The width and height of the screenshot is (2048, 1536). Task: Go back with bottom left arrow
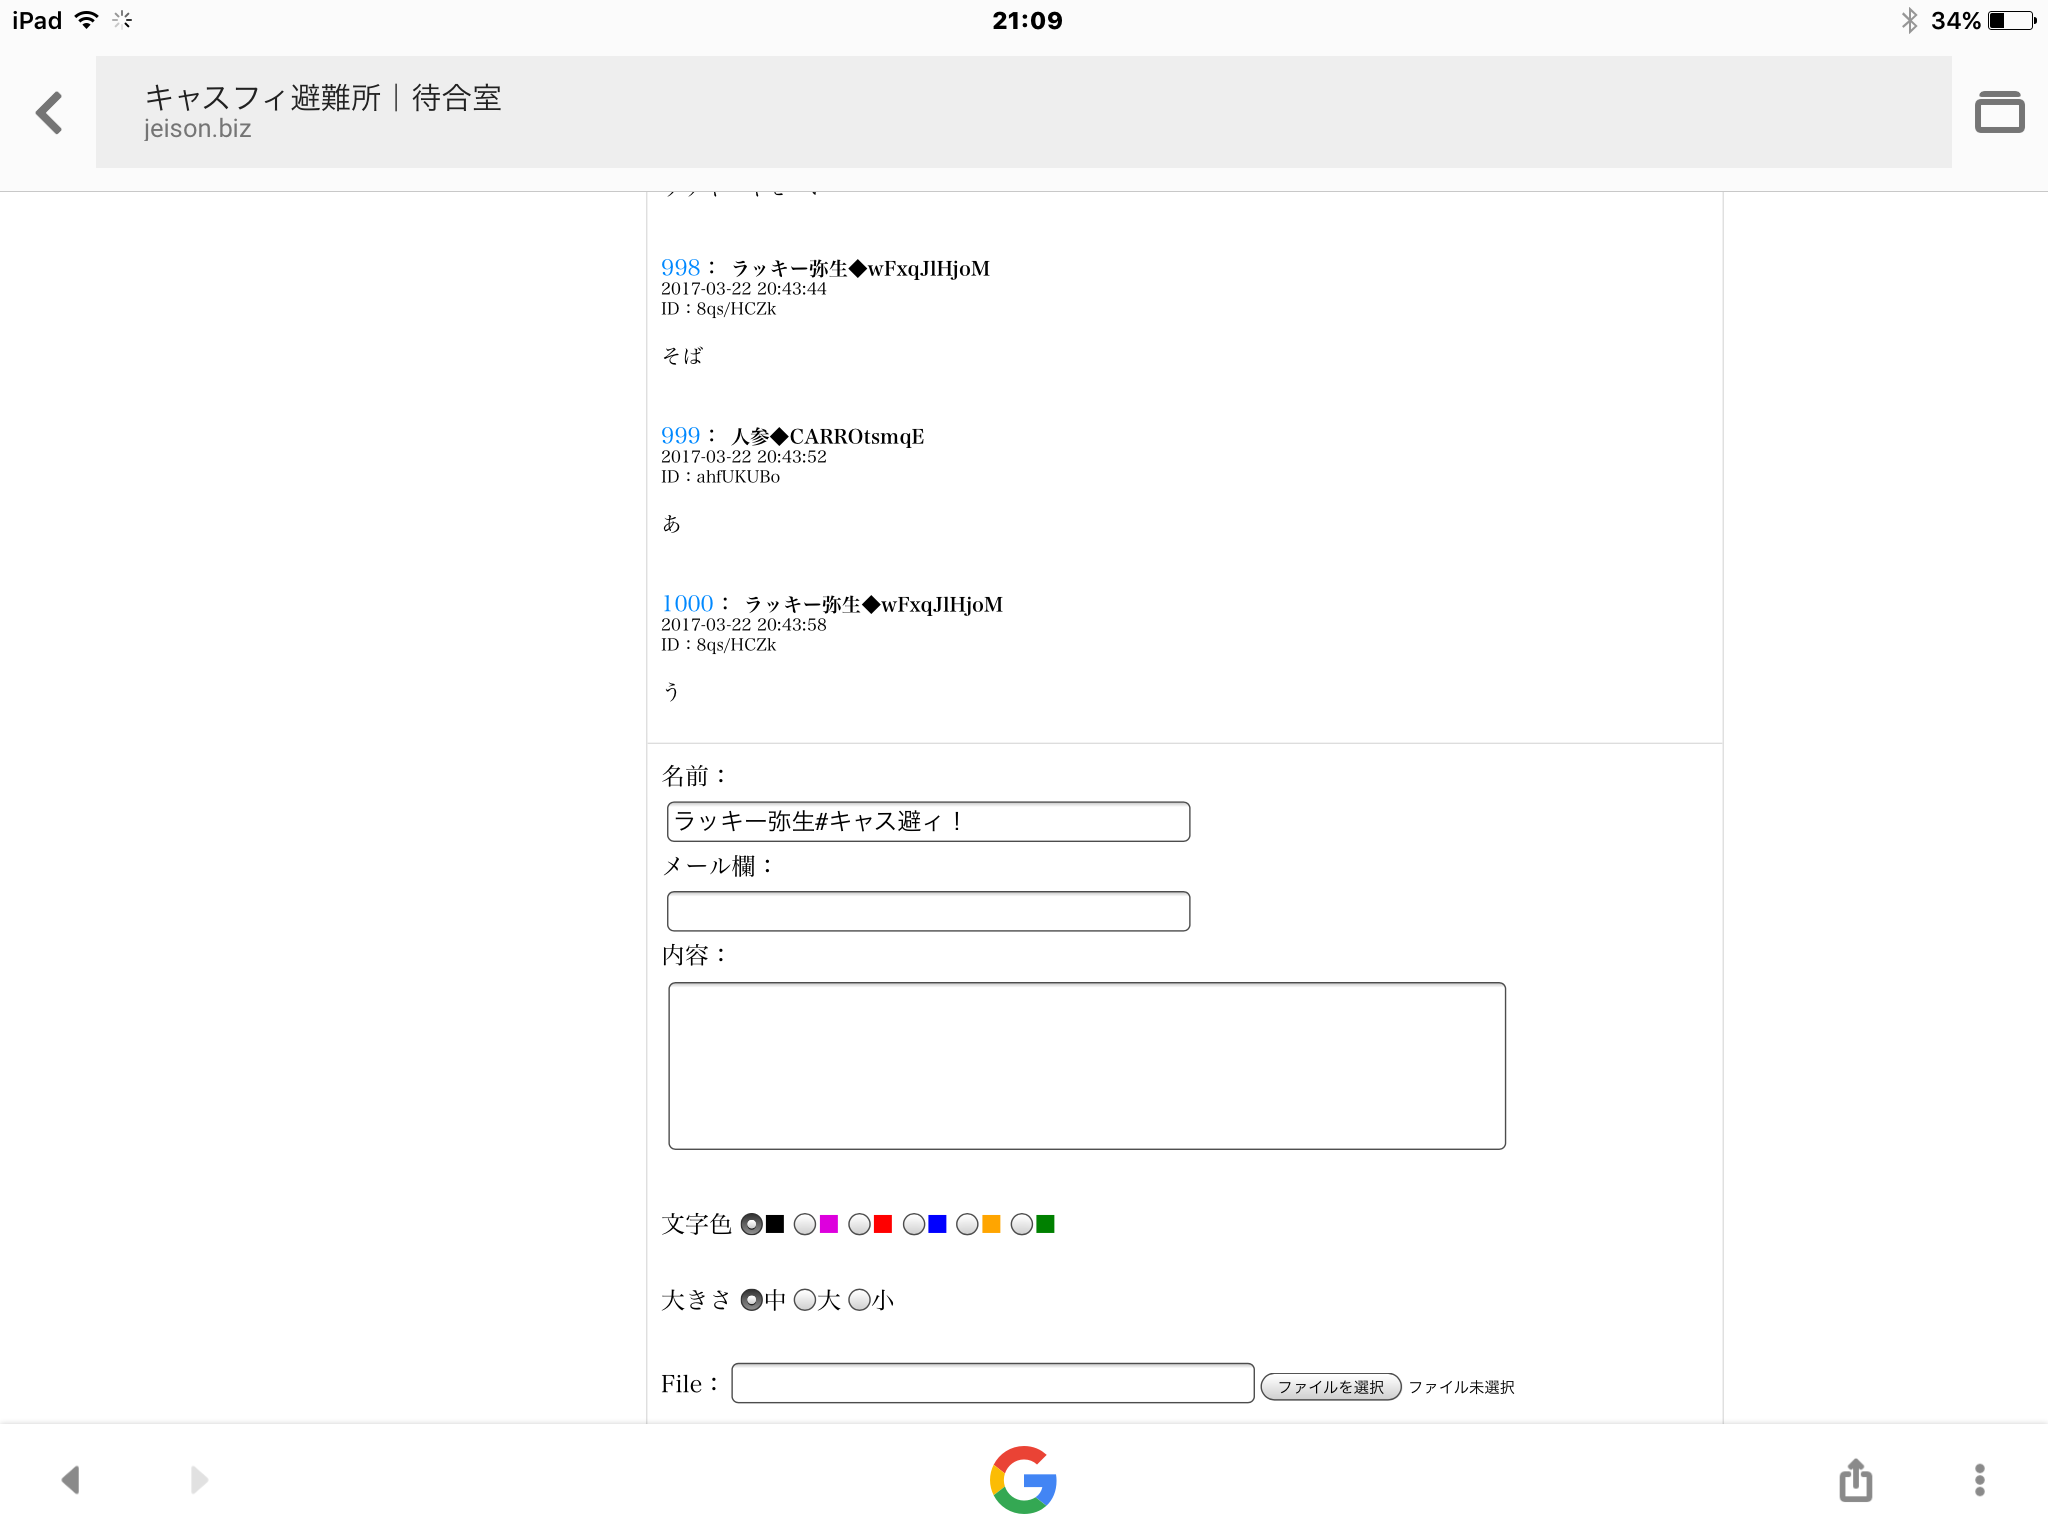point(70,1480)
